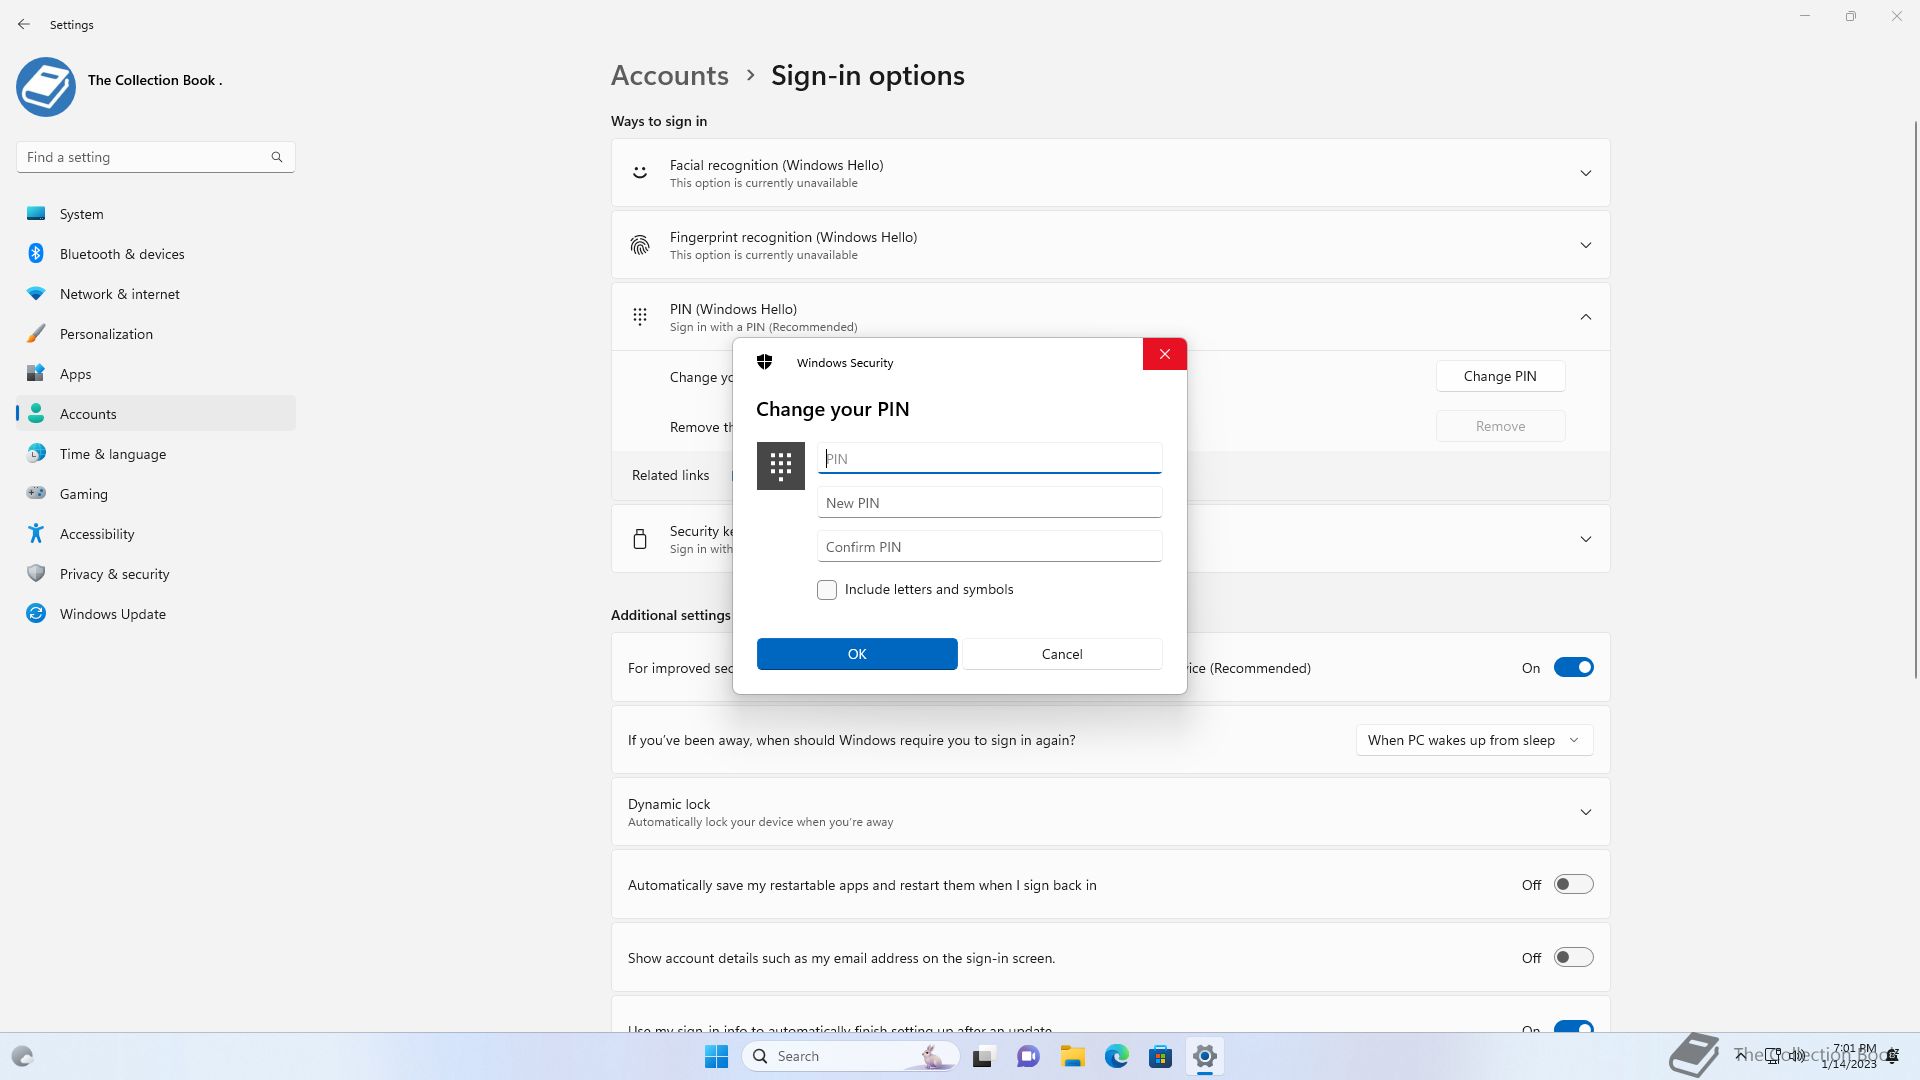The width and height of the screenshot is (1920, 1080).
Task: Click the Facial recognition smiley icon
Action: [640, 173]
